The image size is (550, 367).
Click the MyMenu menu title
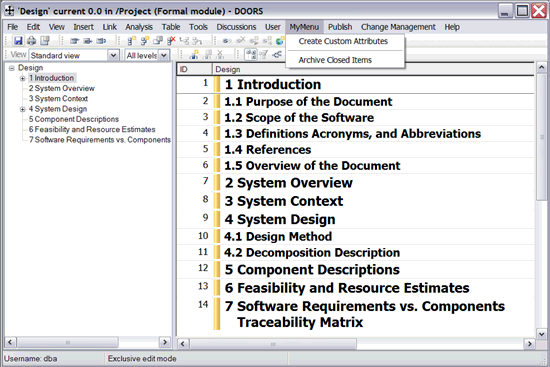point(304,27)
